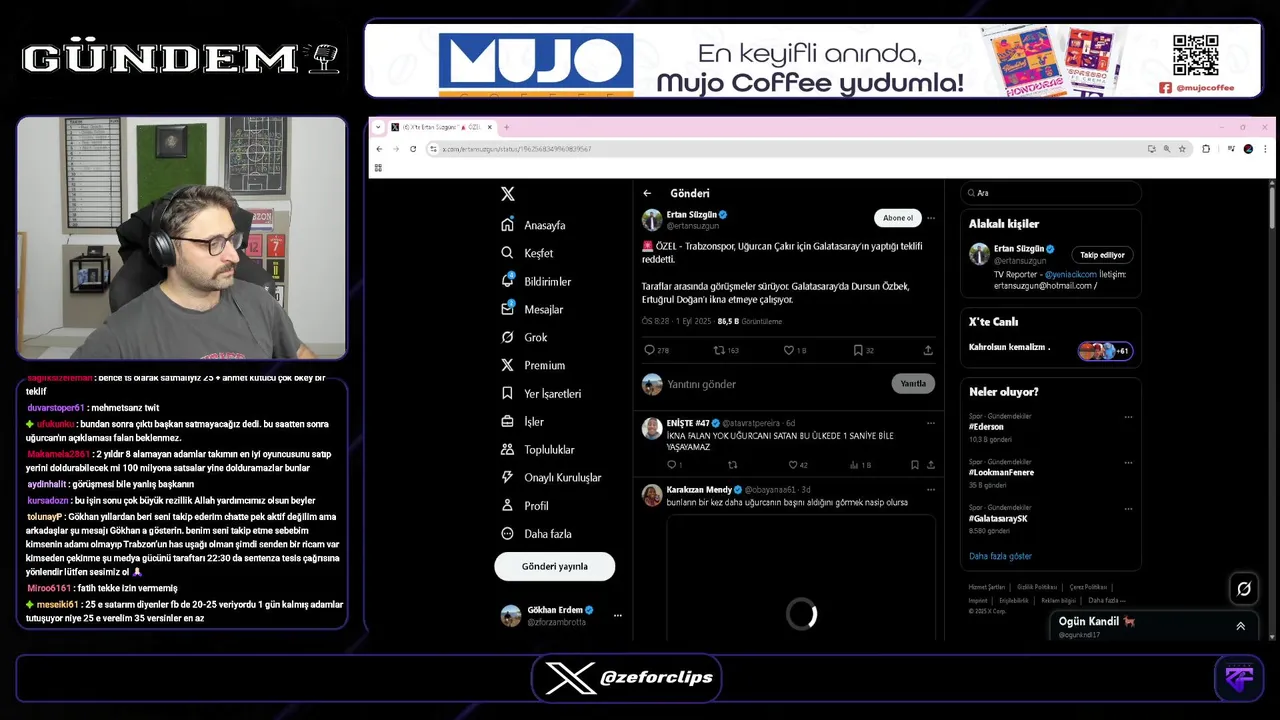Open Bildirimler notifications
The width and height of the screenshot is (1280, 720).
click(535, 281)
